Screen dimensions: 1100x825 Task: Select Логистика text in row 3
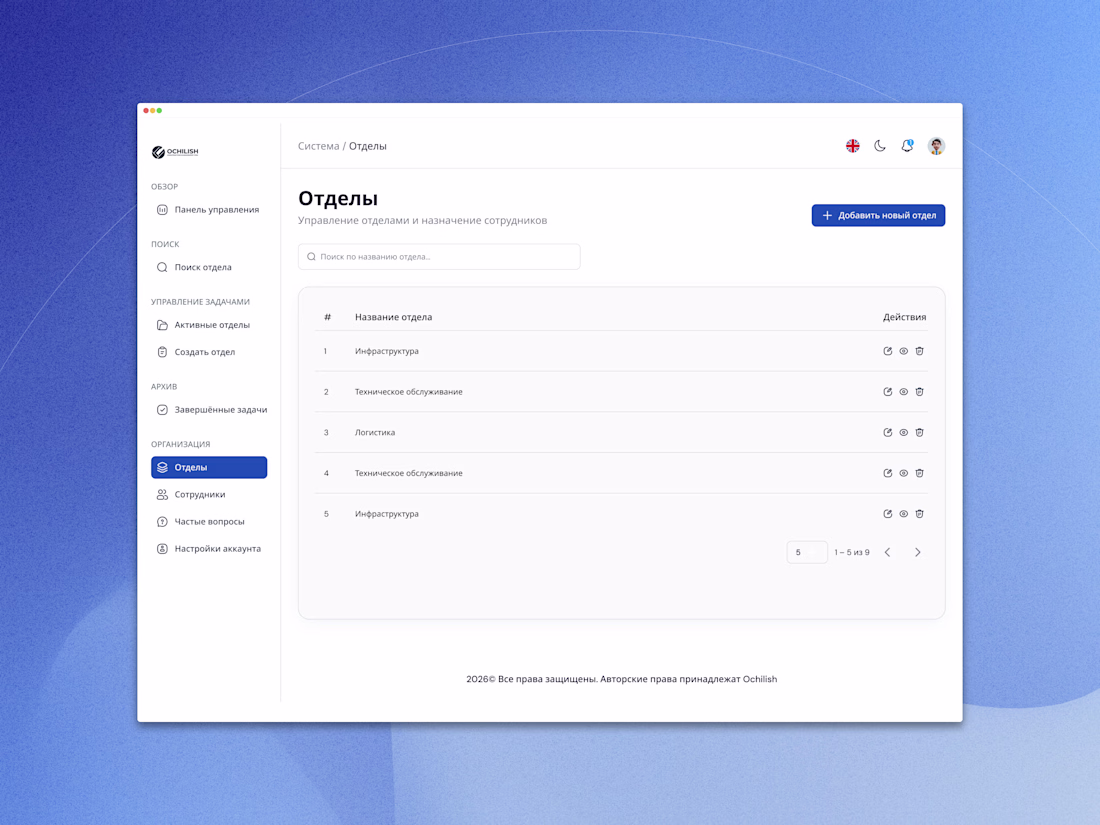[x=375, y=432]
